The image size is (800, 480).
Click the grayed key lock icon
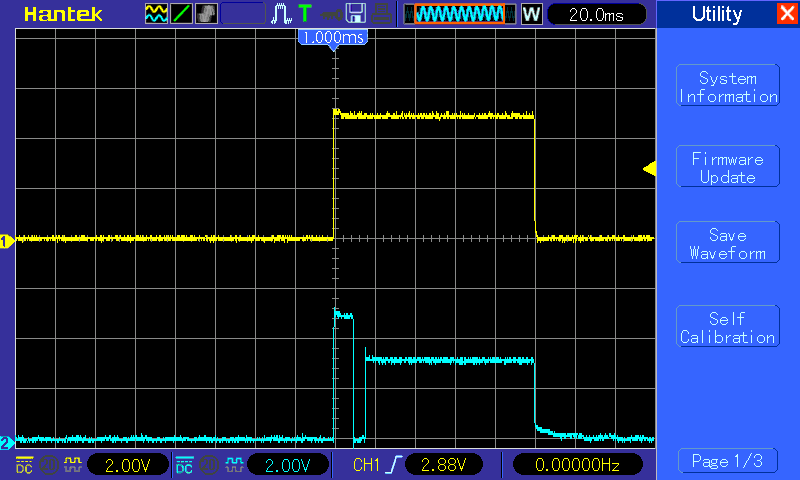pyautogui.click(x=331, y=14)
